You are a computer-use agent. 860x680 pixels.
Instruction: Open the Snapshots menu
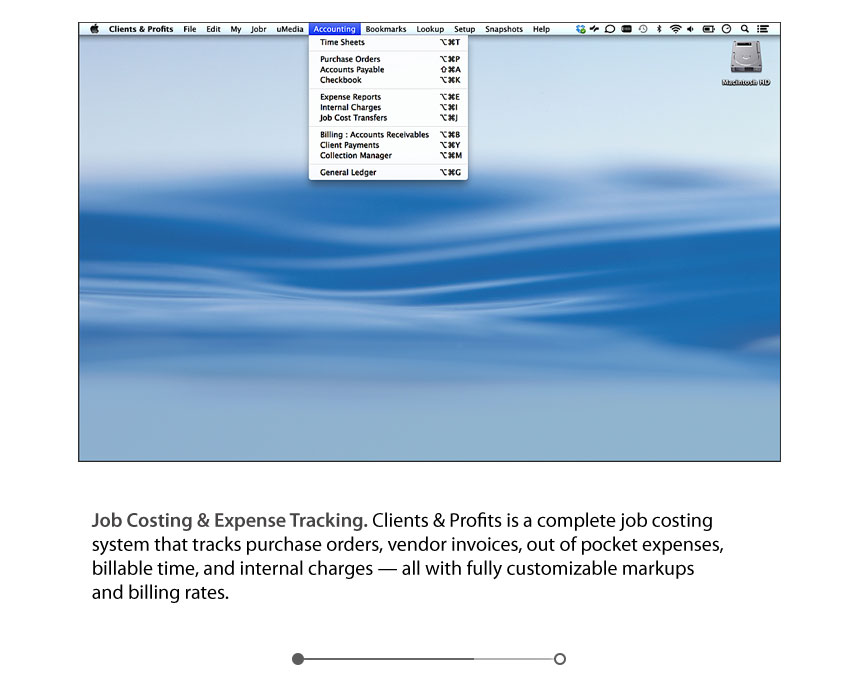(x=503, y=30)
